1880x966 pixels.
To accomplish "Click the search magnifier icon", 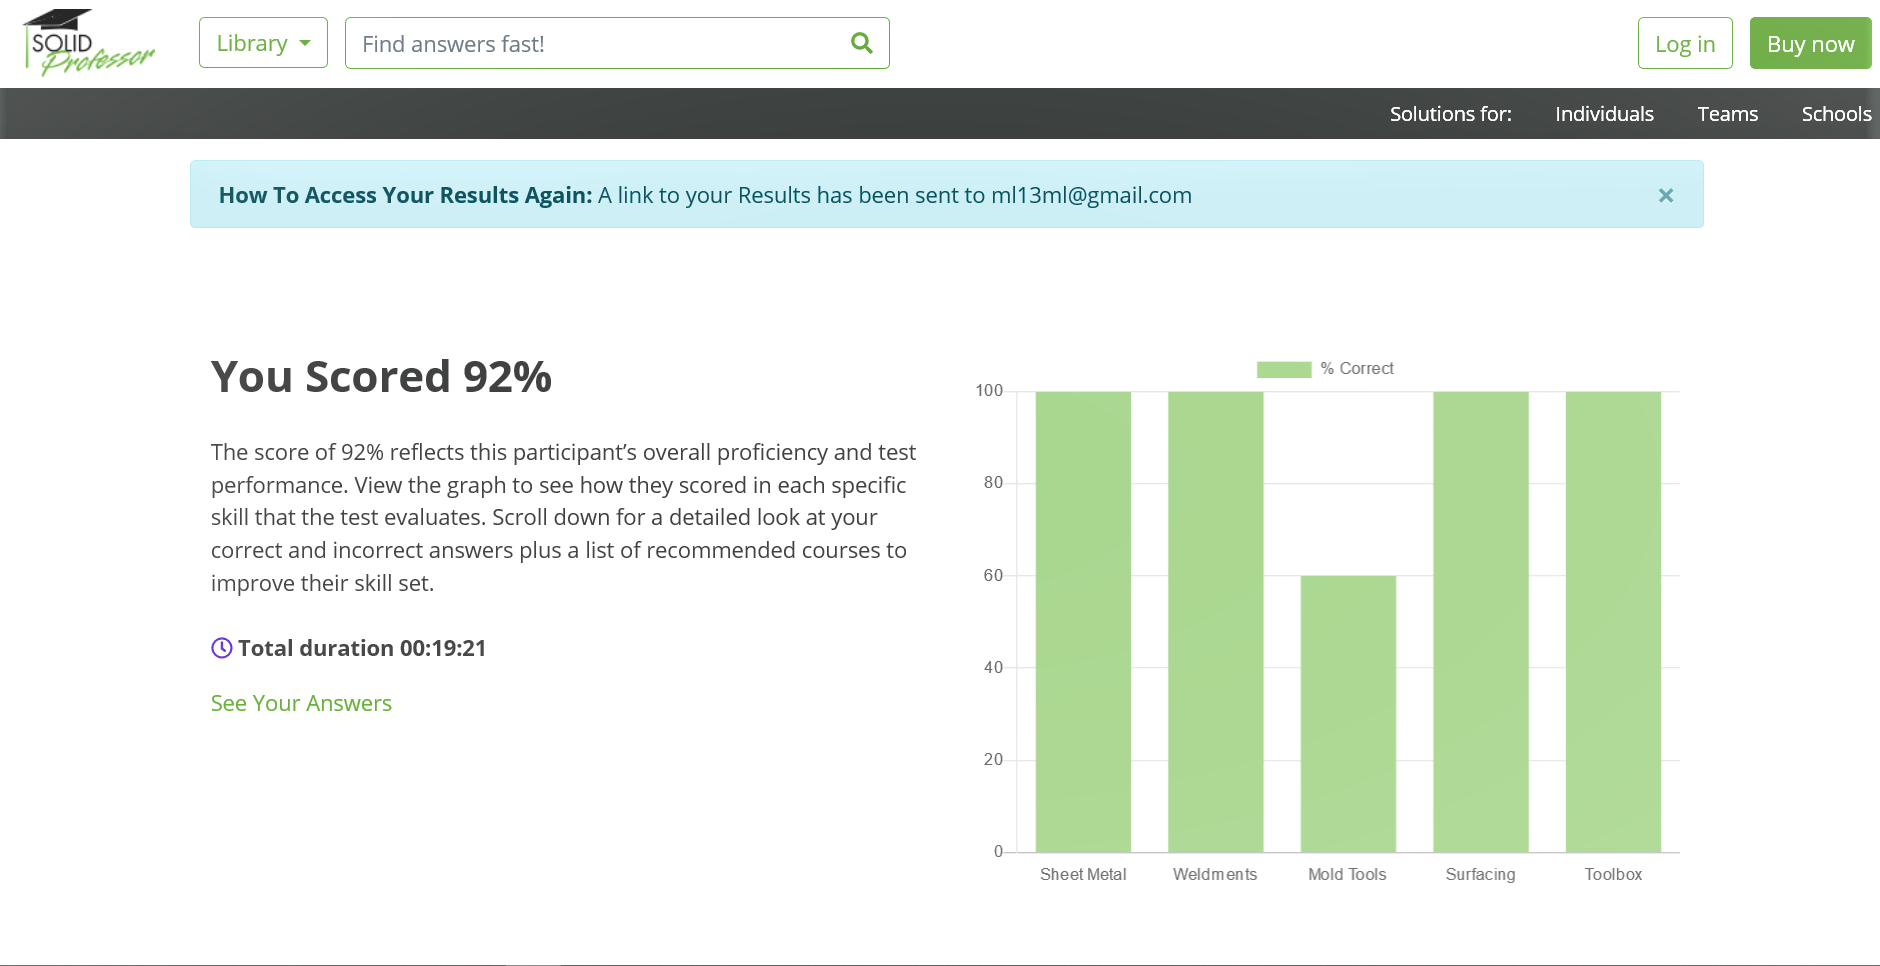I will pos(861,43).
